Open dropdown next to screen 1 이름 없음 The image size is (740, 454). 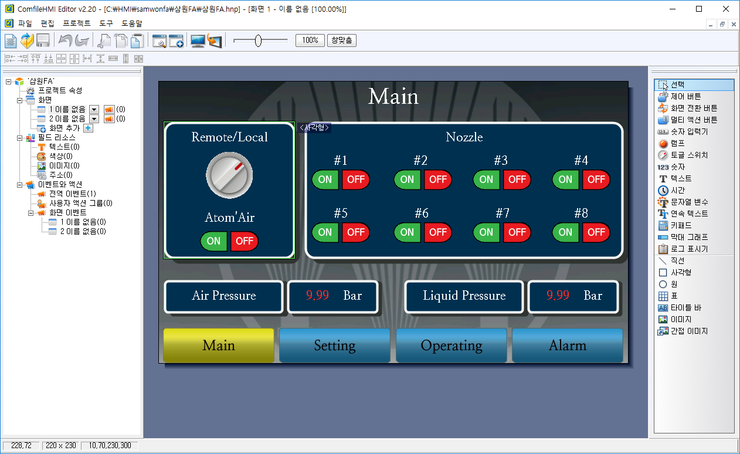[94, 109]
